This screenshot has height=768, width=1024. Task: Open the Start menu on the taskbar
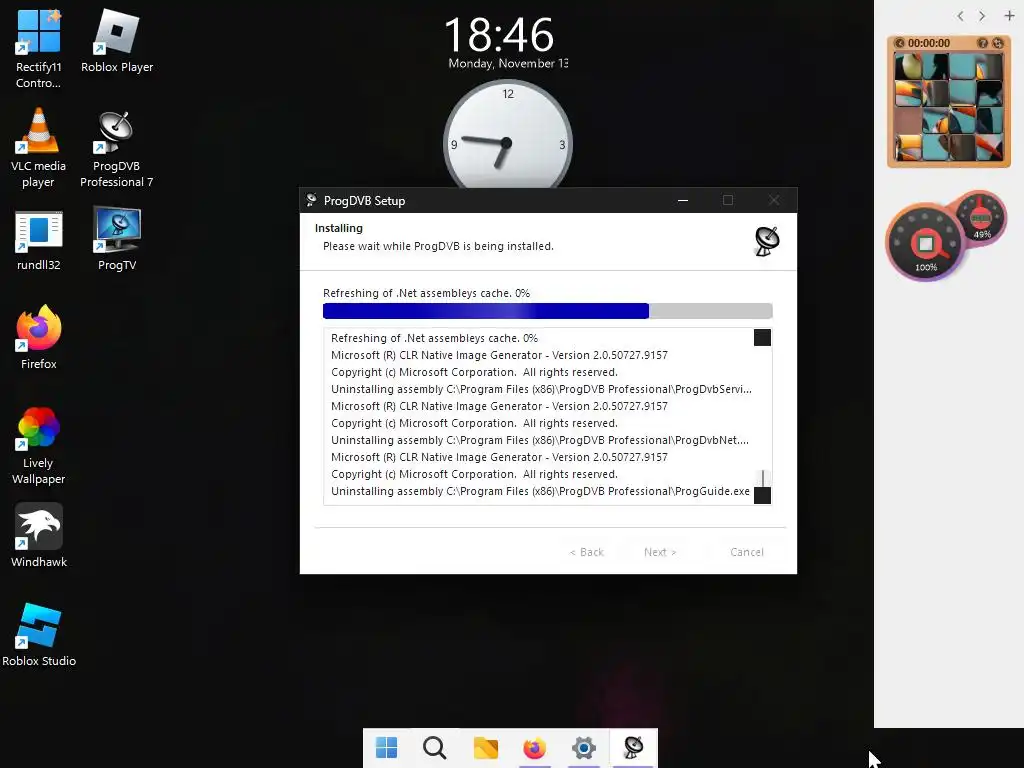(387, 748)
